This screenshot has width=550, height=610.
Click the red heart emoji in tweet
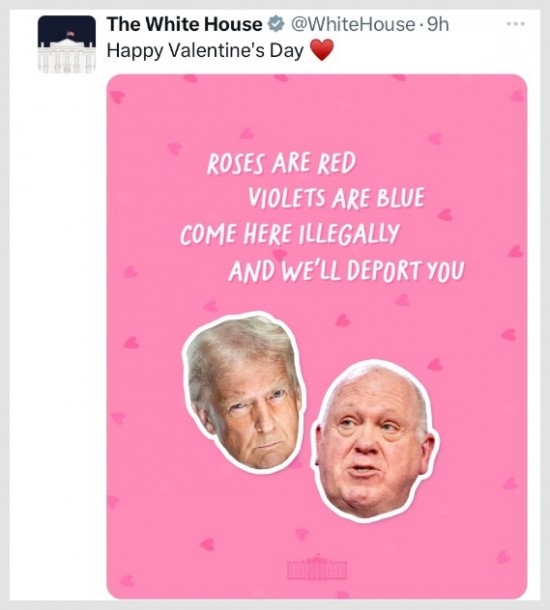(322, 50)
